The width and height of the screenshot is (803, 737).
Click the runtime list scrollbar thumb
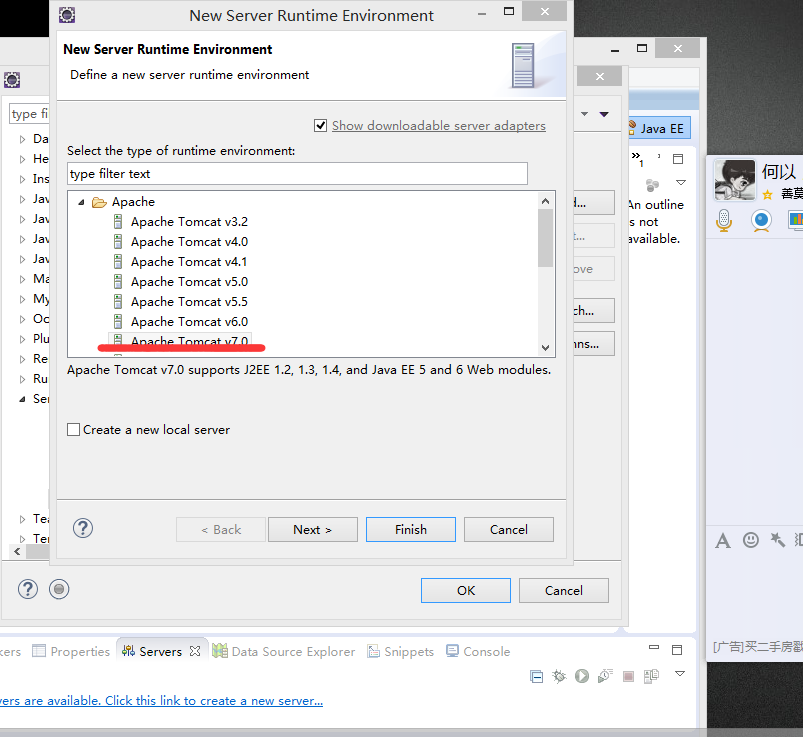tap(545, 238)
